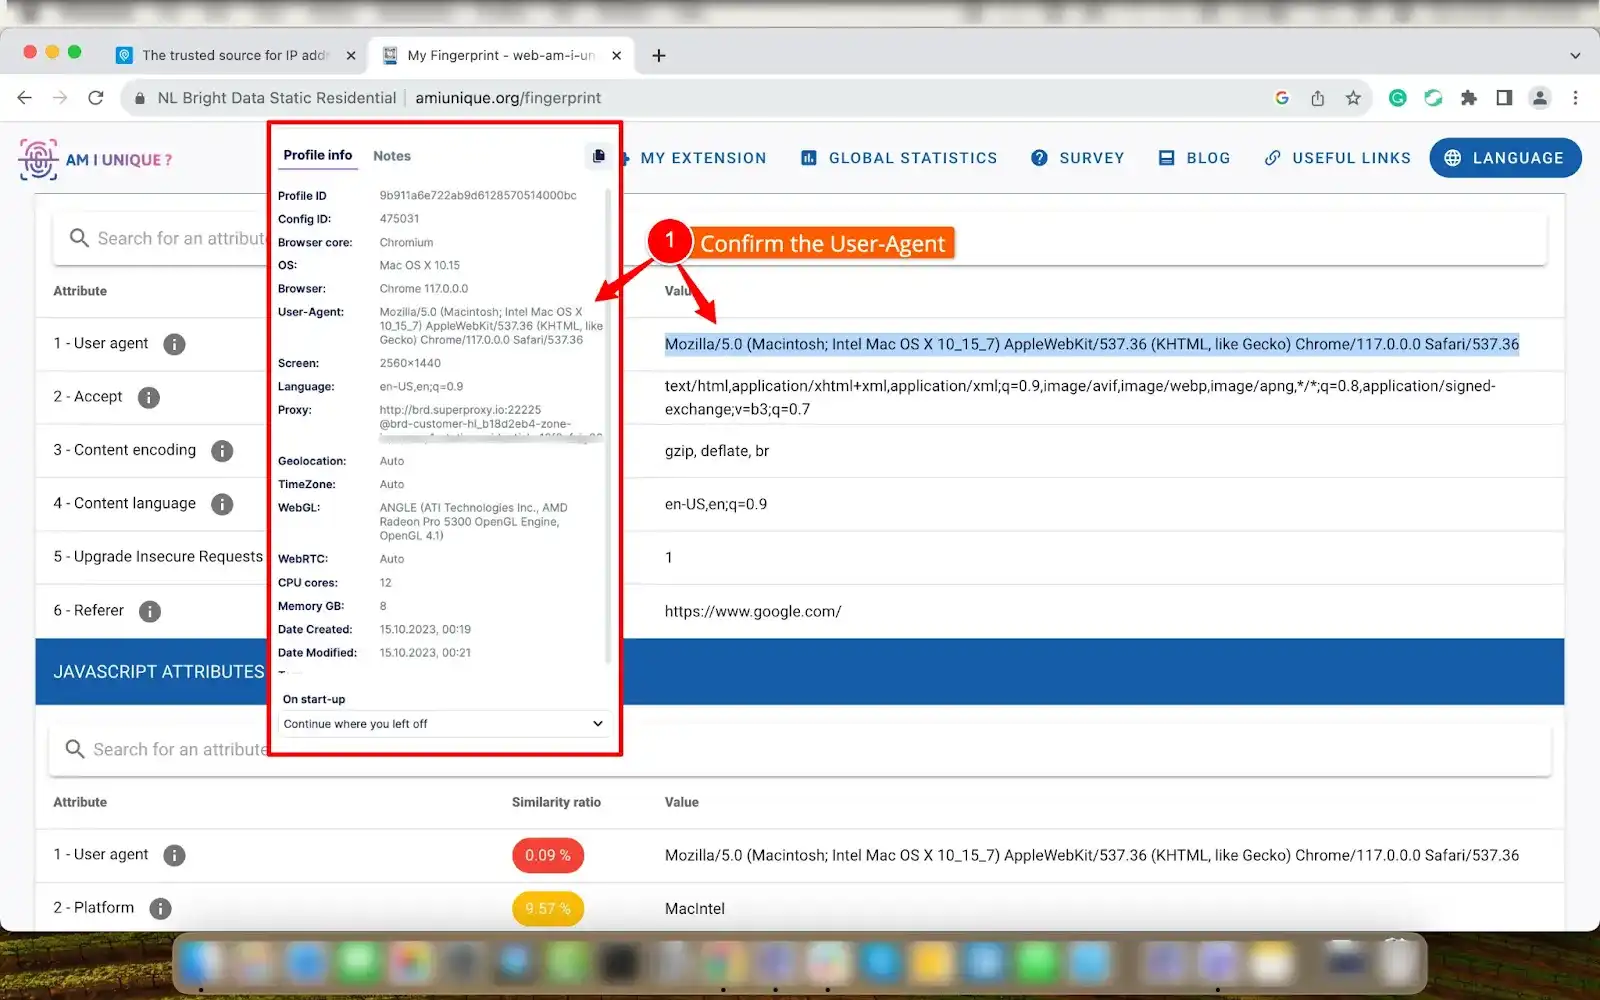Select the Profile info tab

coord(318,155)
